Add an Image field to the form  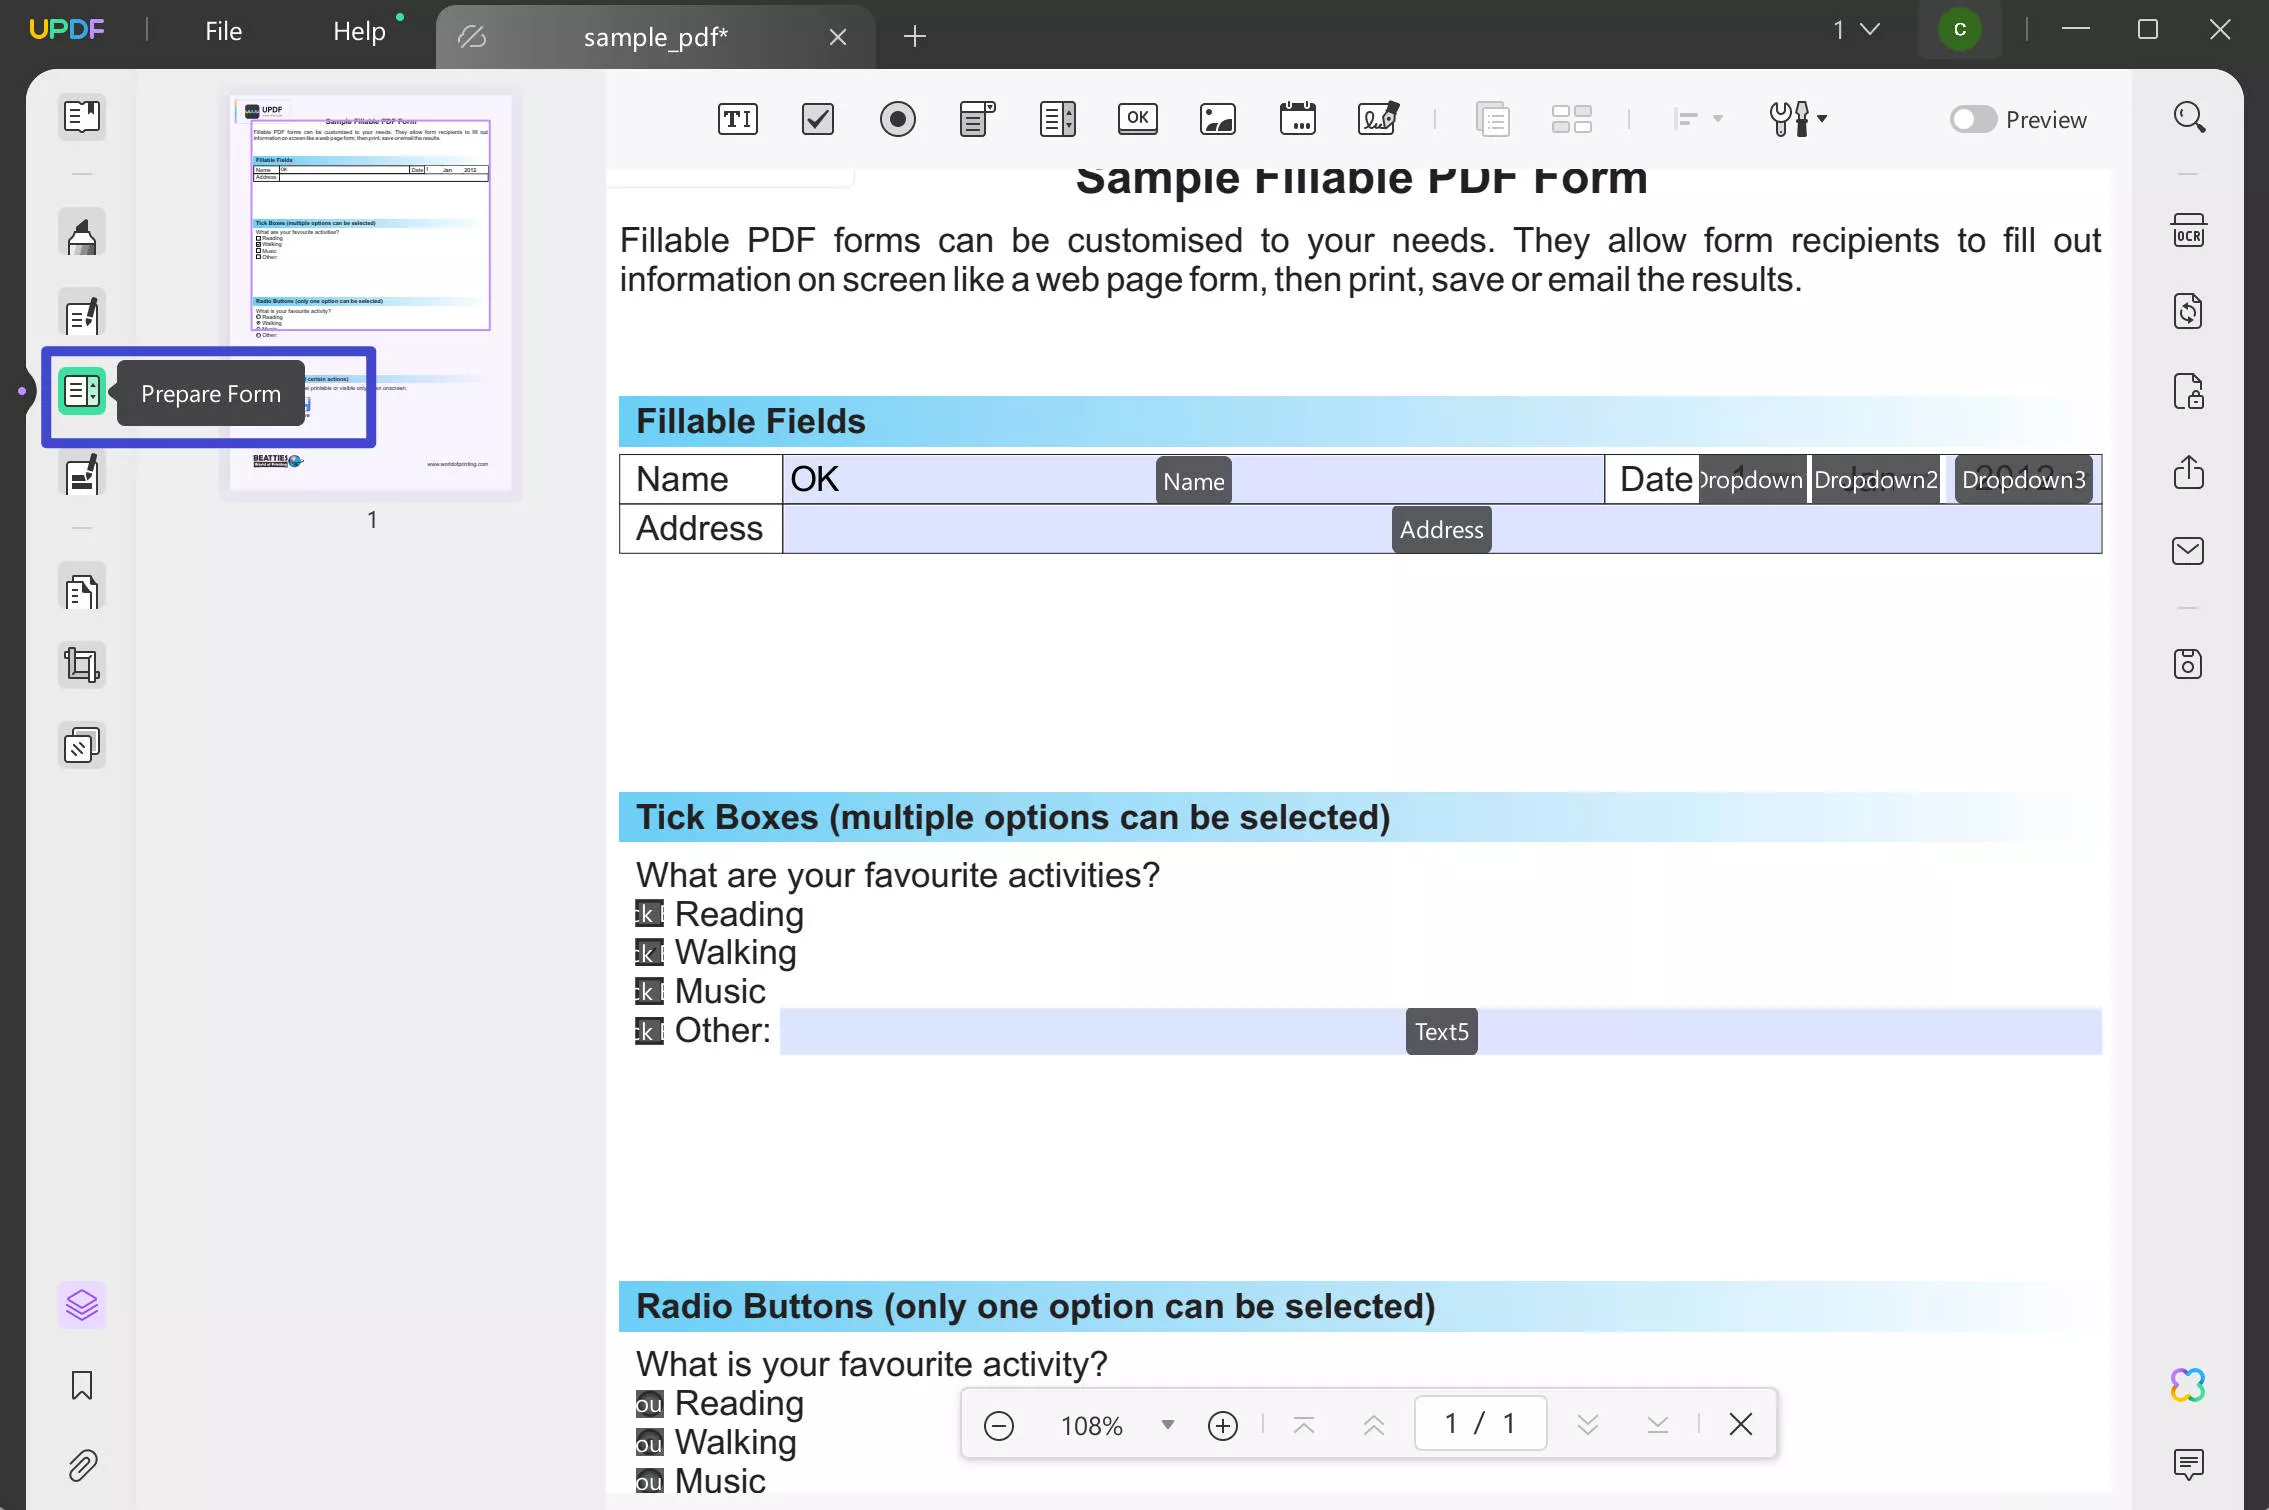(1217, 119)
